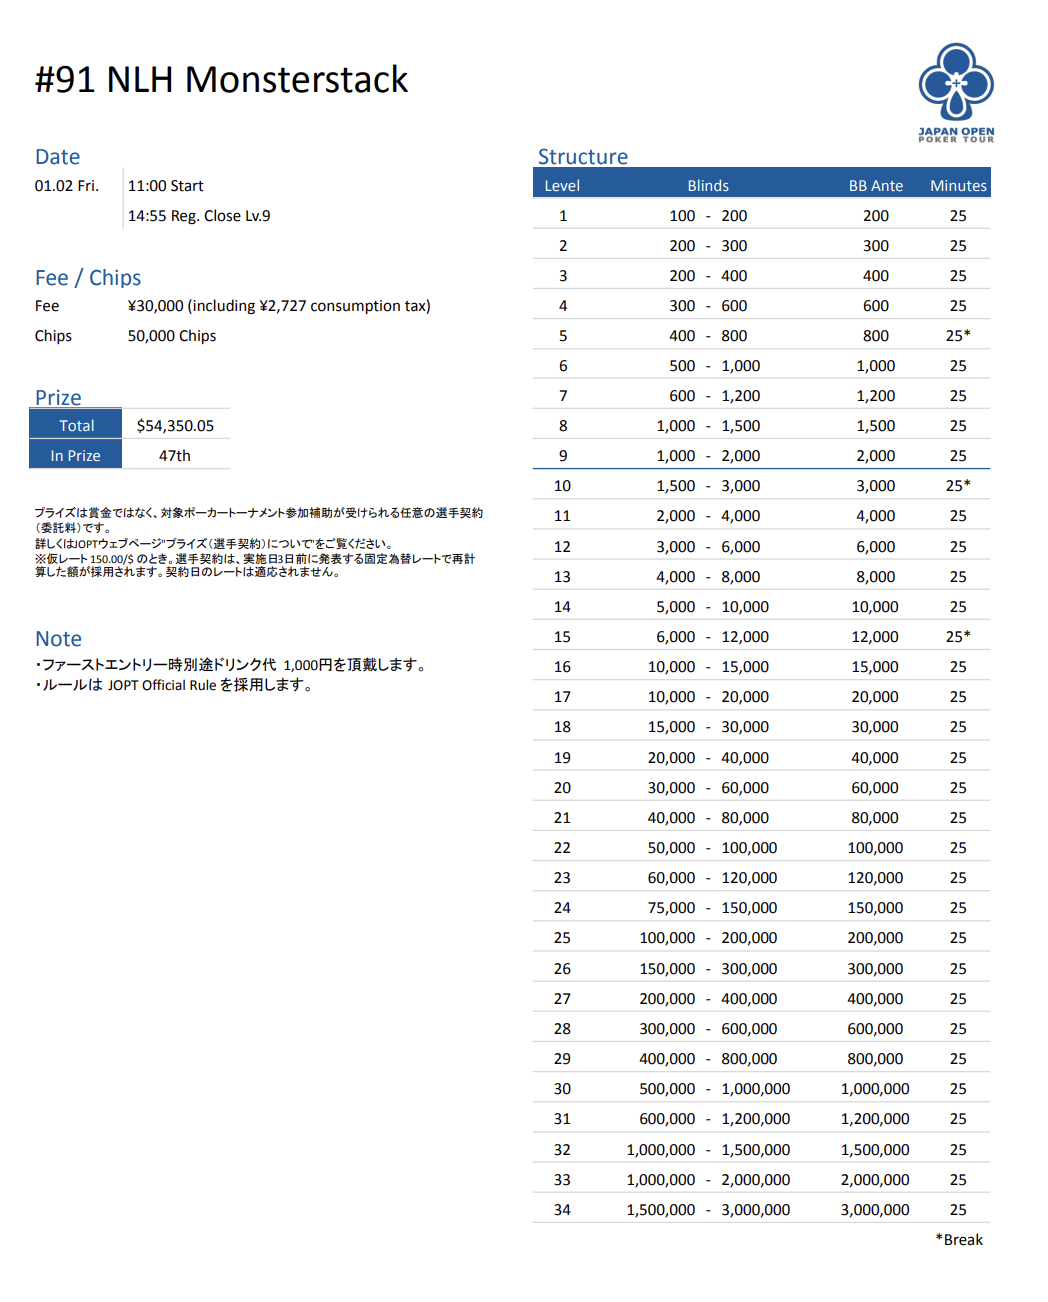
Task: Click the Structure section heading
Action: pyautogui.click(x=582, y=157)
